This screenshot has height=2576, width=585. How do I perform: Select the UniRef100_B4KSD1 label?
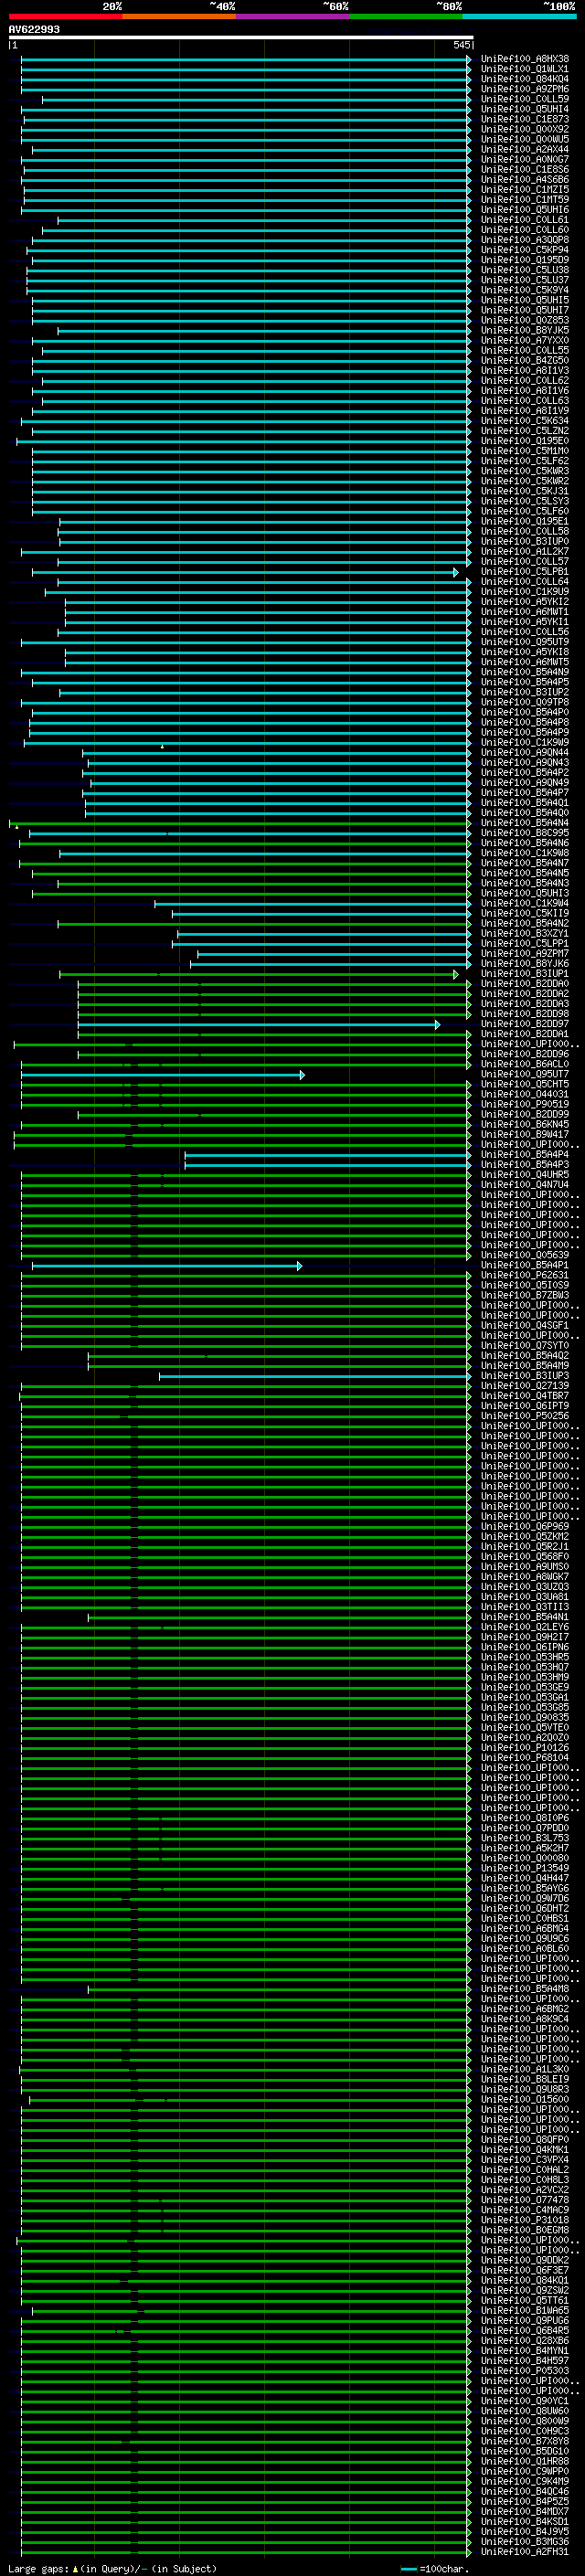(x=524, y=2522)
